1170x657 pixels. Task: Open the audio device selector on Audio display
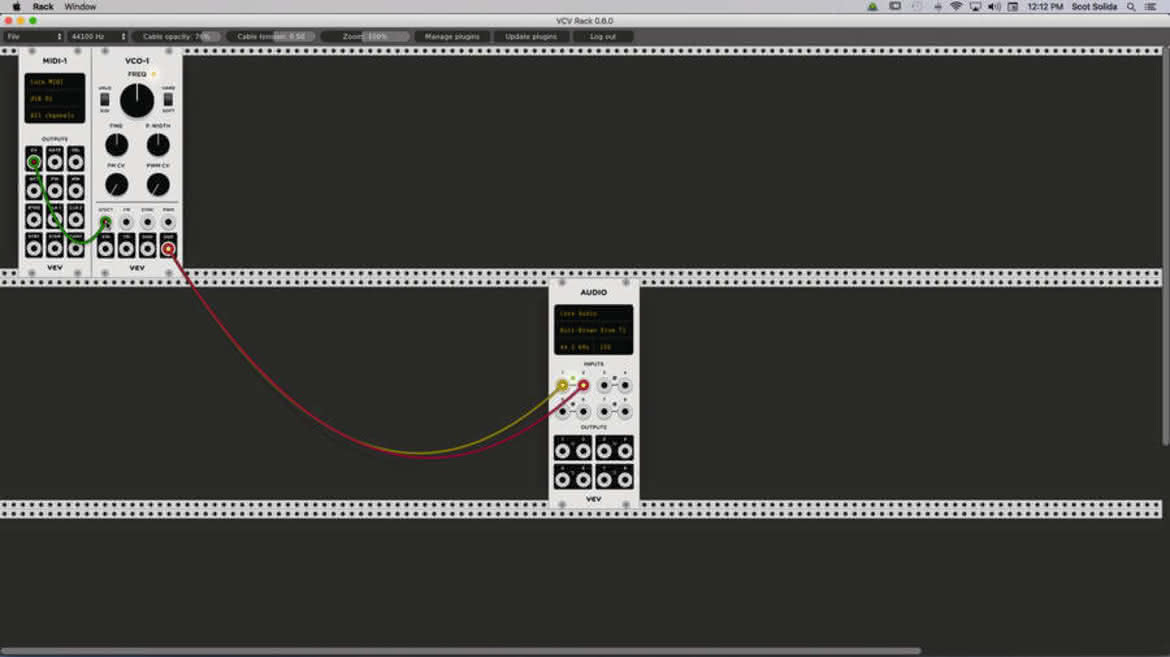pos(594,331)
